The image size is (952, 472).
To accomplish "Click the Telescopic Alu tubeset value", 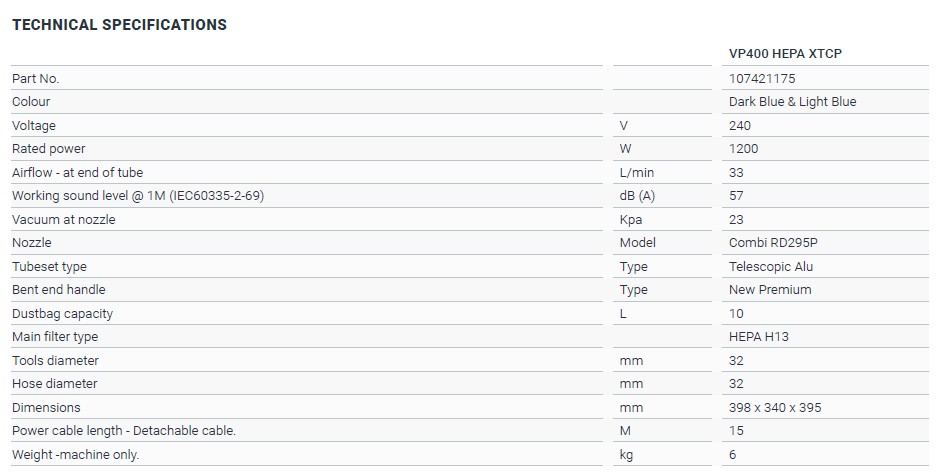I will click(x=771, y=266).
